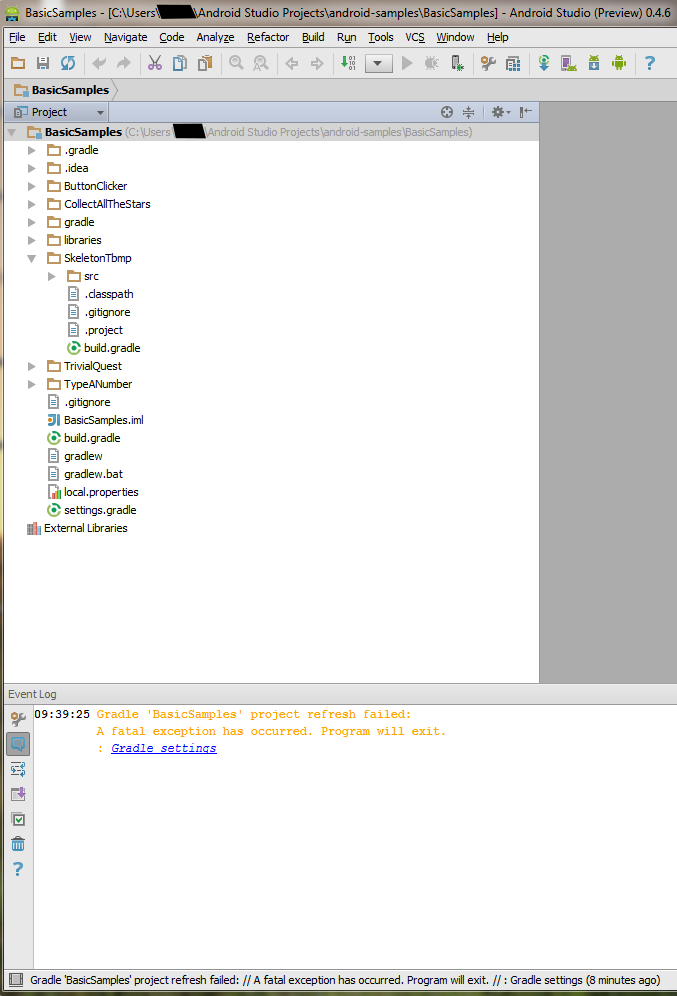Image resolution: width=677 pixels, height=996 pixels.
Task: Expand the CollectAllTheStars folder
Action: [x=32, y=205]
